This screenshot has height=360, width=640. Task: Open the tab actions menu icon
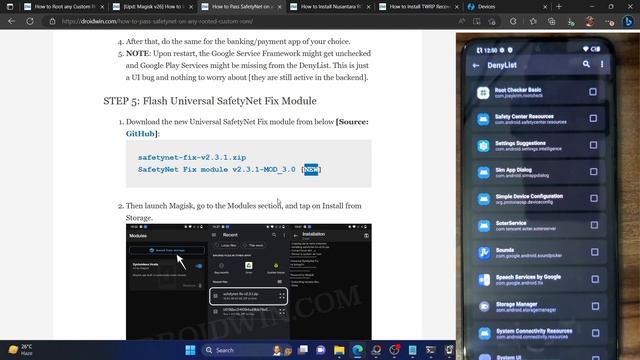(x=10, y=7)
